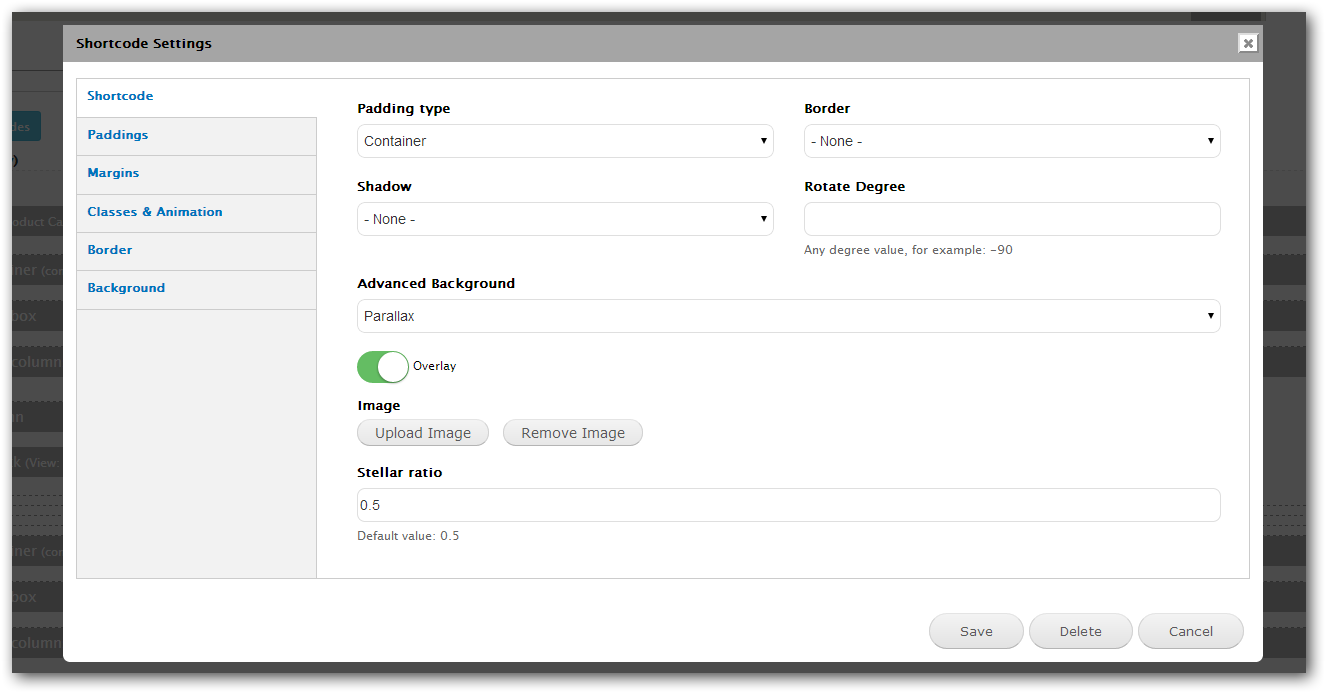Select the Classes & Animation tab
This screenshot has width=1326, height=693.
(155, 212)
